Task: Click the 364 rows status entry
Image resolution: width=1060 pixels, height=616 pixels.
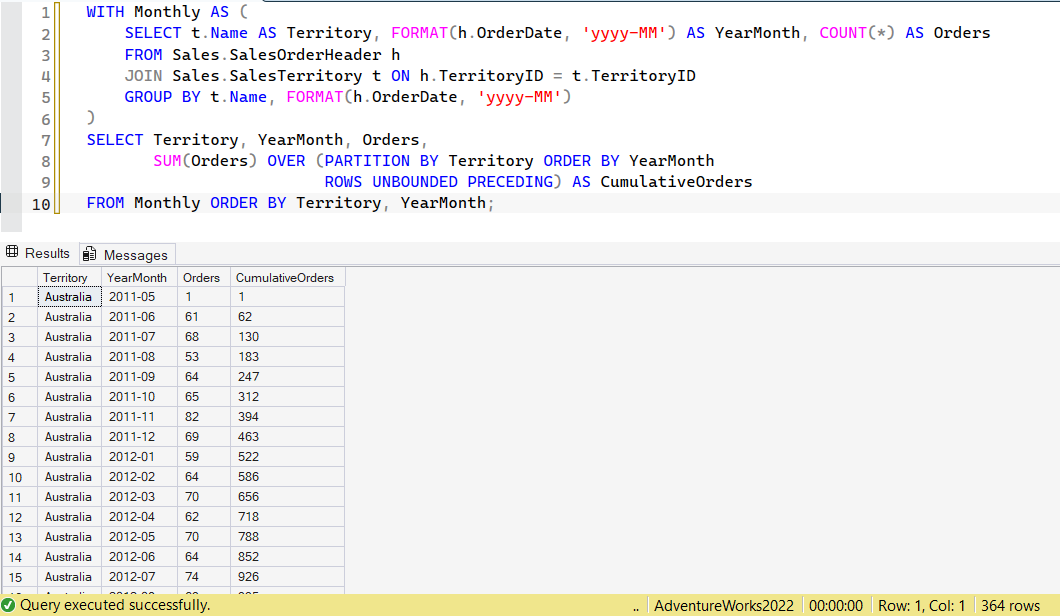Action: click(x=1010, y=606)
